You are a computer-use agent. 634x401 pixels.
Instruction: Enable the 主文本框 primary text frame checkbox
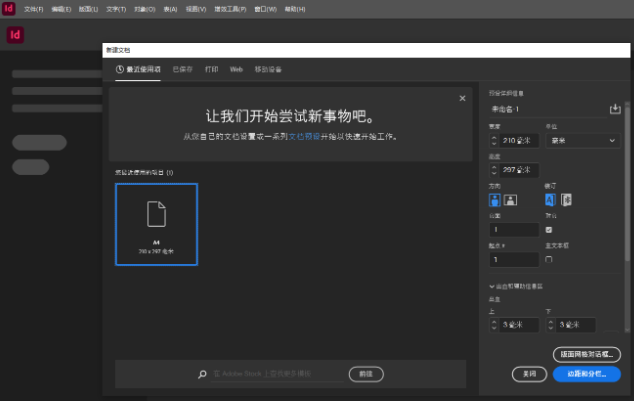tap(548, 259)
